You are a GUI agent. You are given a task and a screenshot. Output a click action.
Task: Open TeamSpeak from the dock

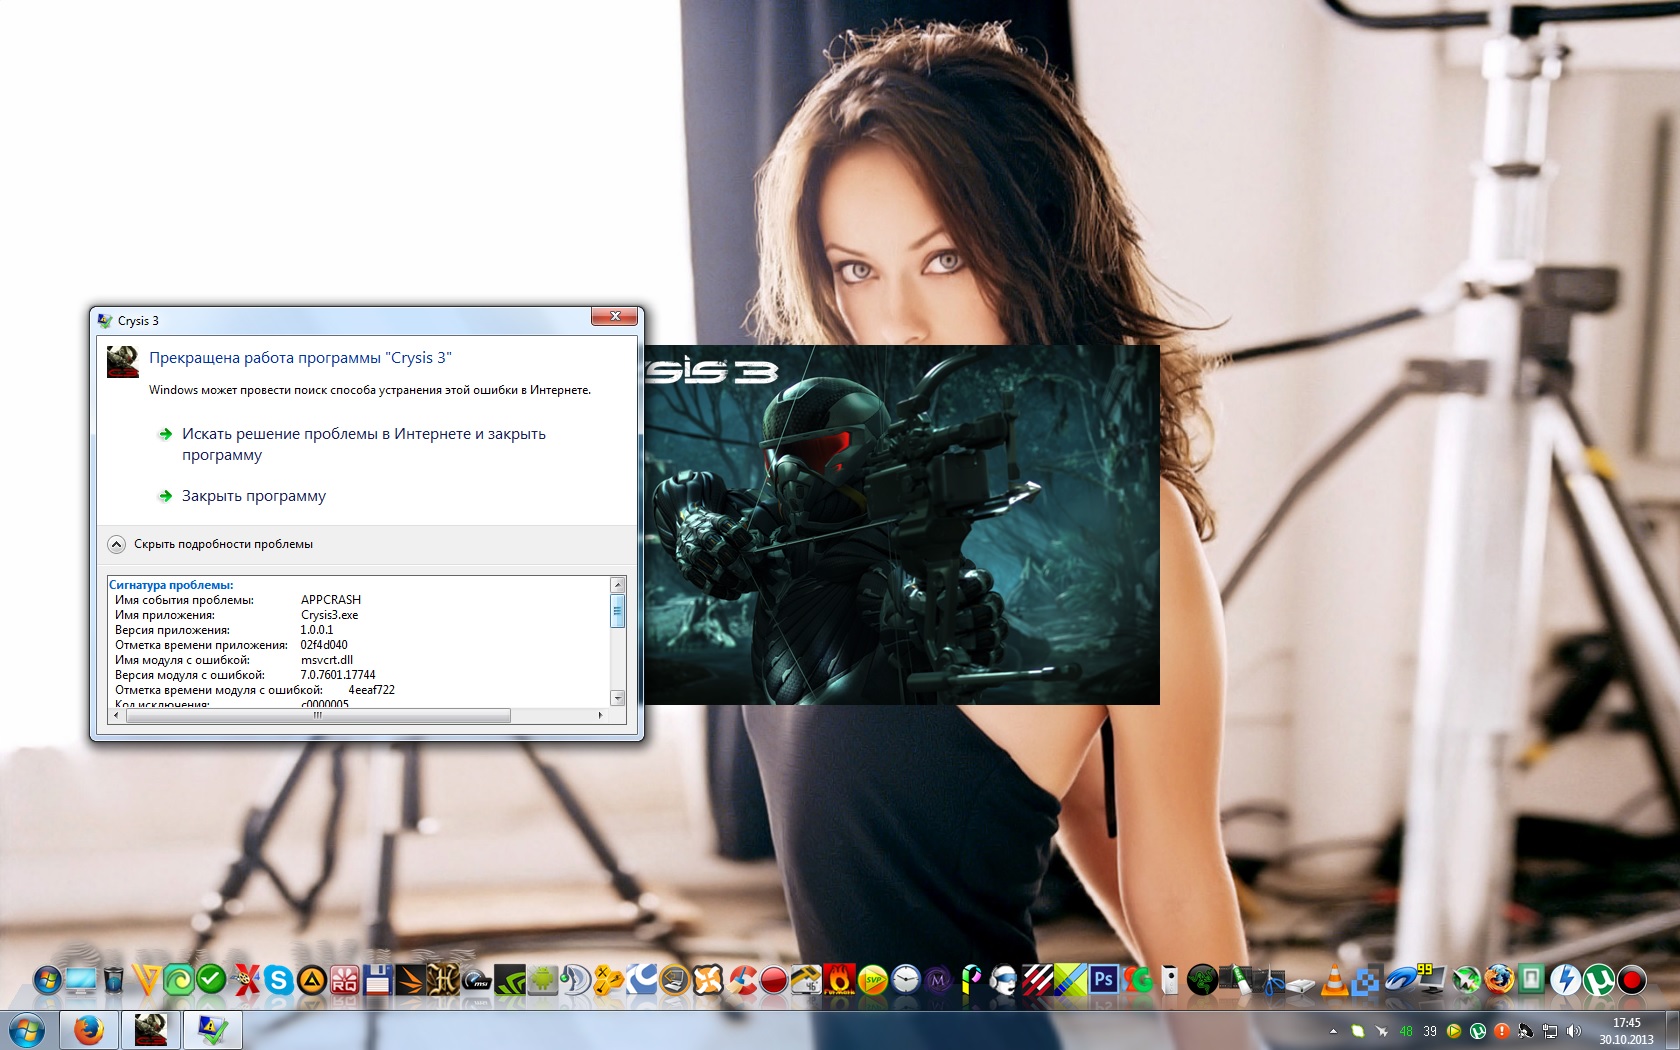pyautogui.click(x=575, y=980)
